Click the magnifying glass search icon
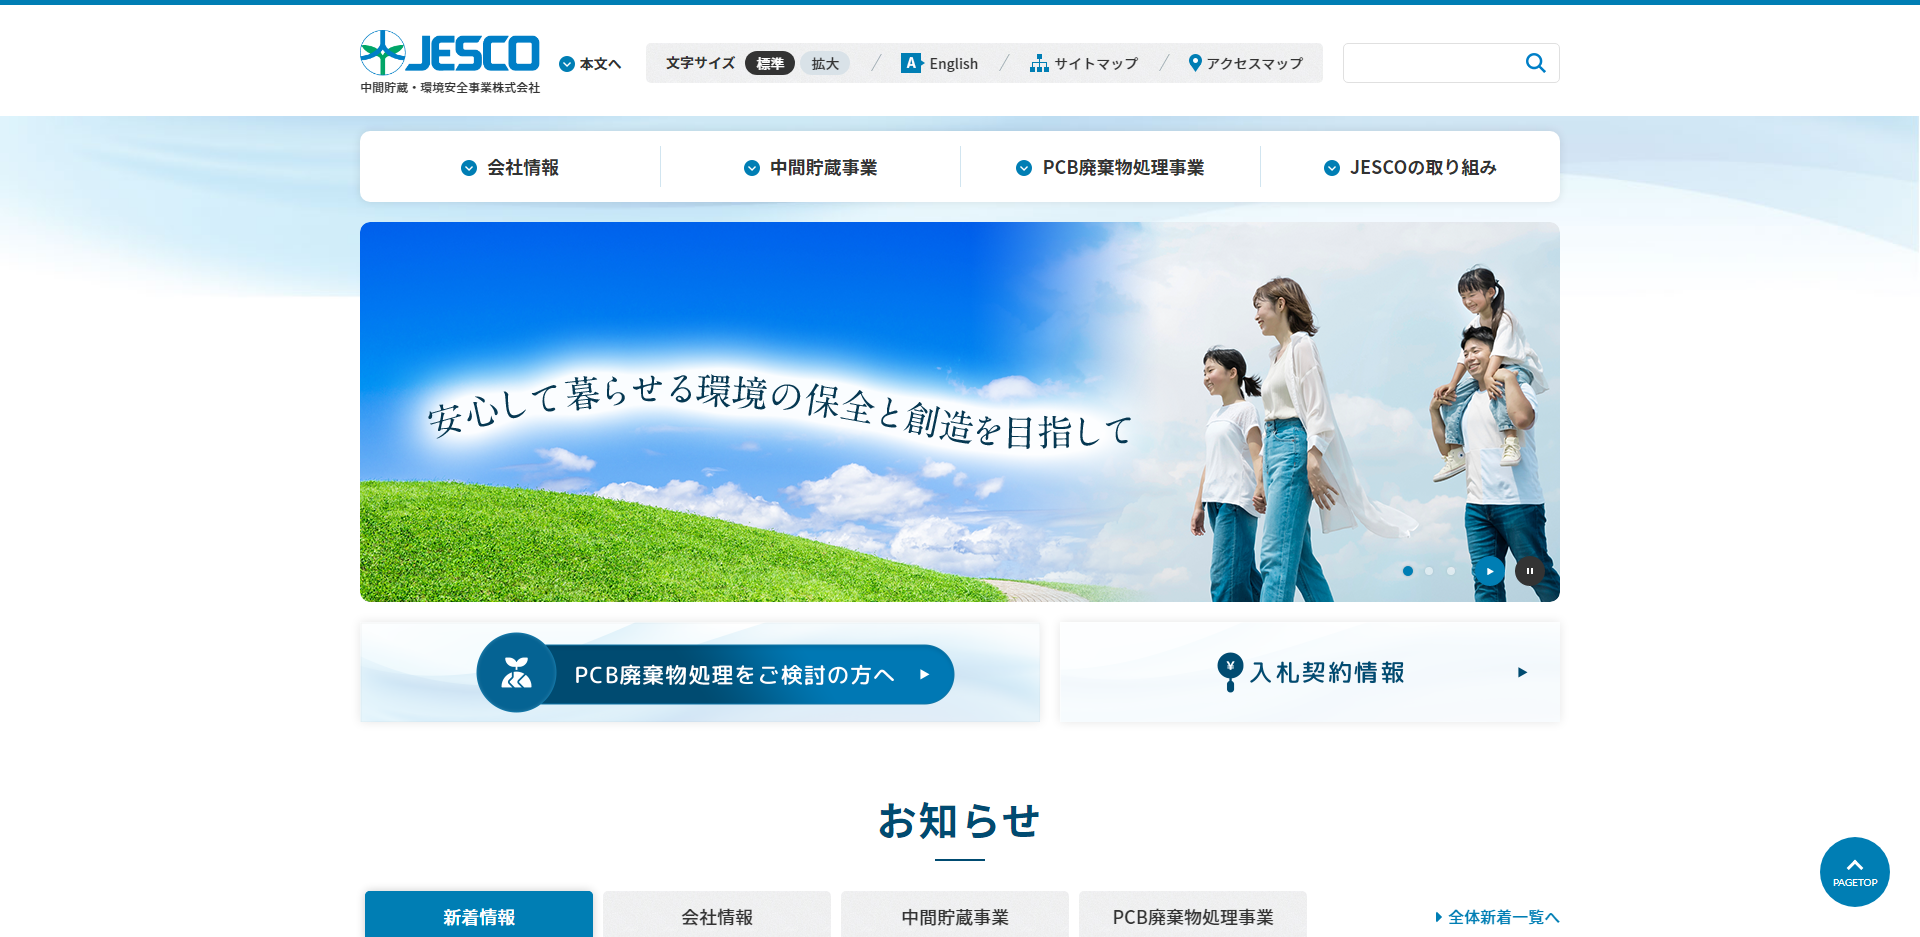The width and height of the screenshot is (1920, 937). [x=1535, y=63]
